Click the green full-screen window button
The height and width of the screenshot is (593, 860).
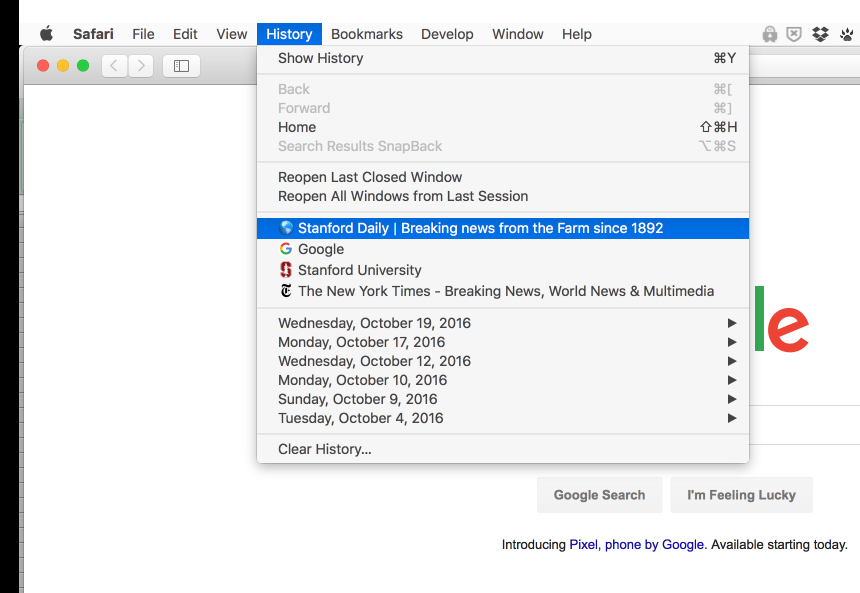click(83, 66)
